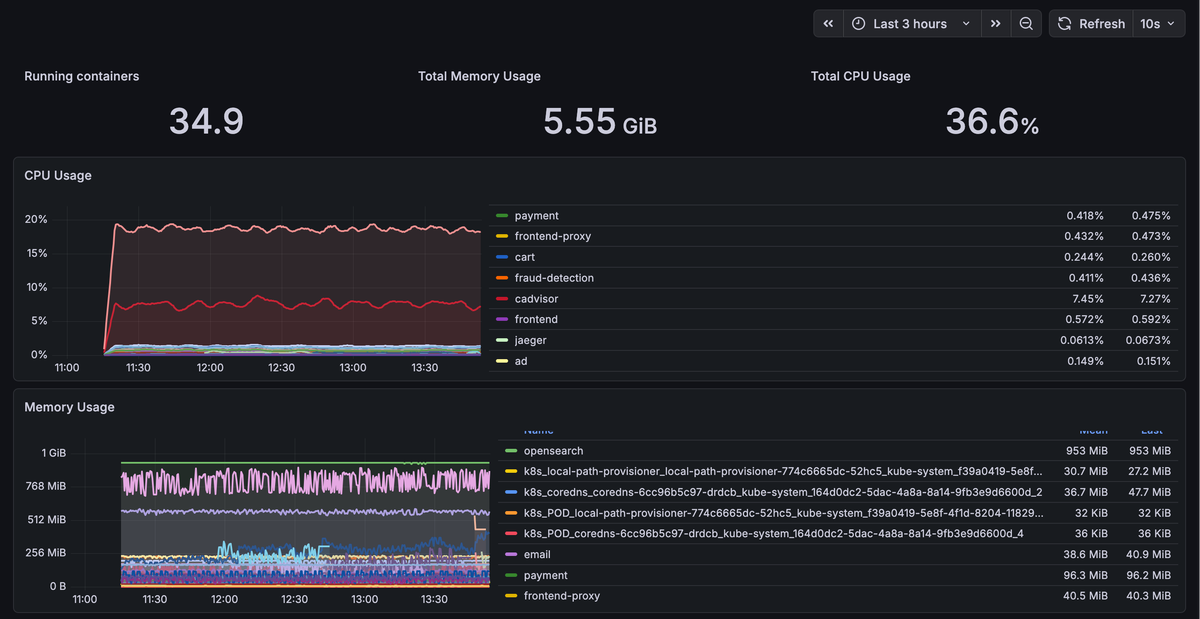Open the Total Memory Usage panel title

479,77
